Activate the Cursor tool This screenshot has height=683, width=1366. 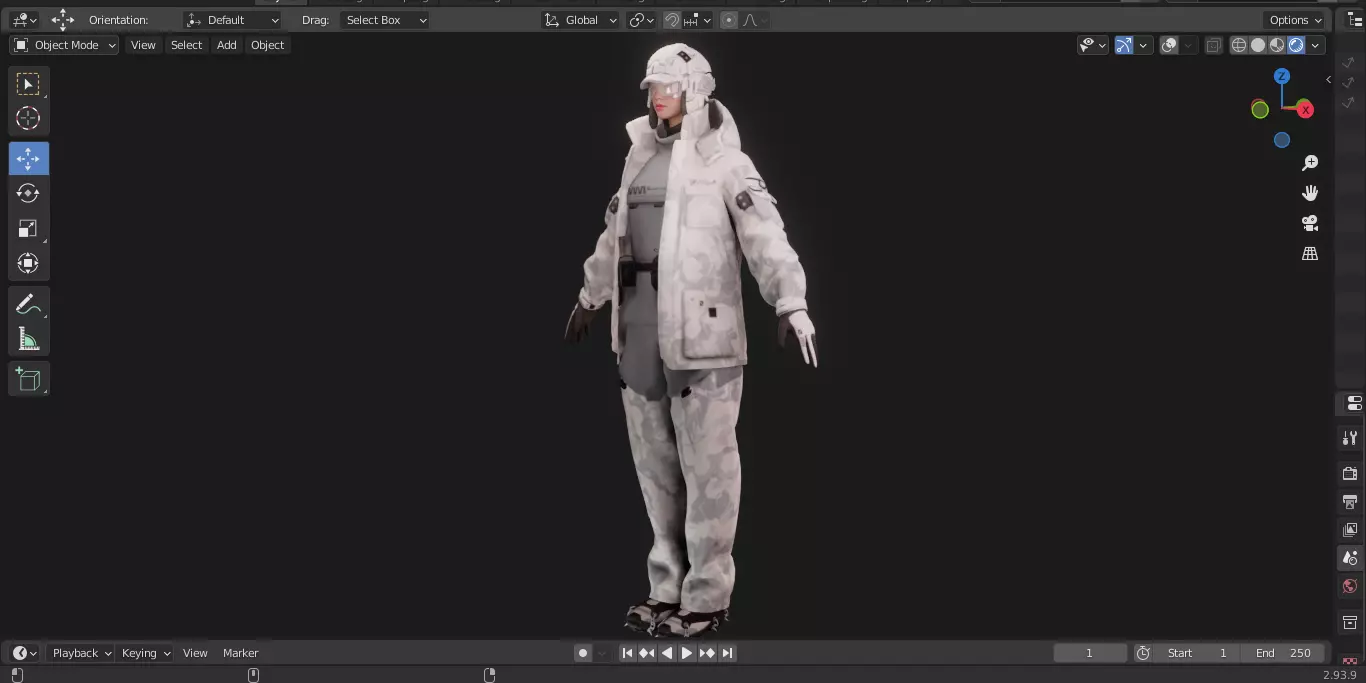[29, 118]
